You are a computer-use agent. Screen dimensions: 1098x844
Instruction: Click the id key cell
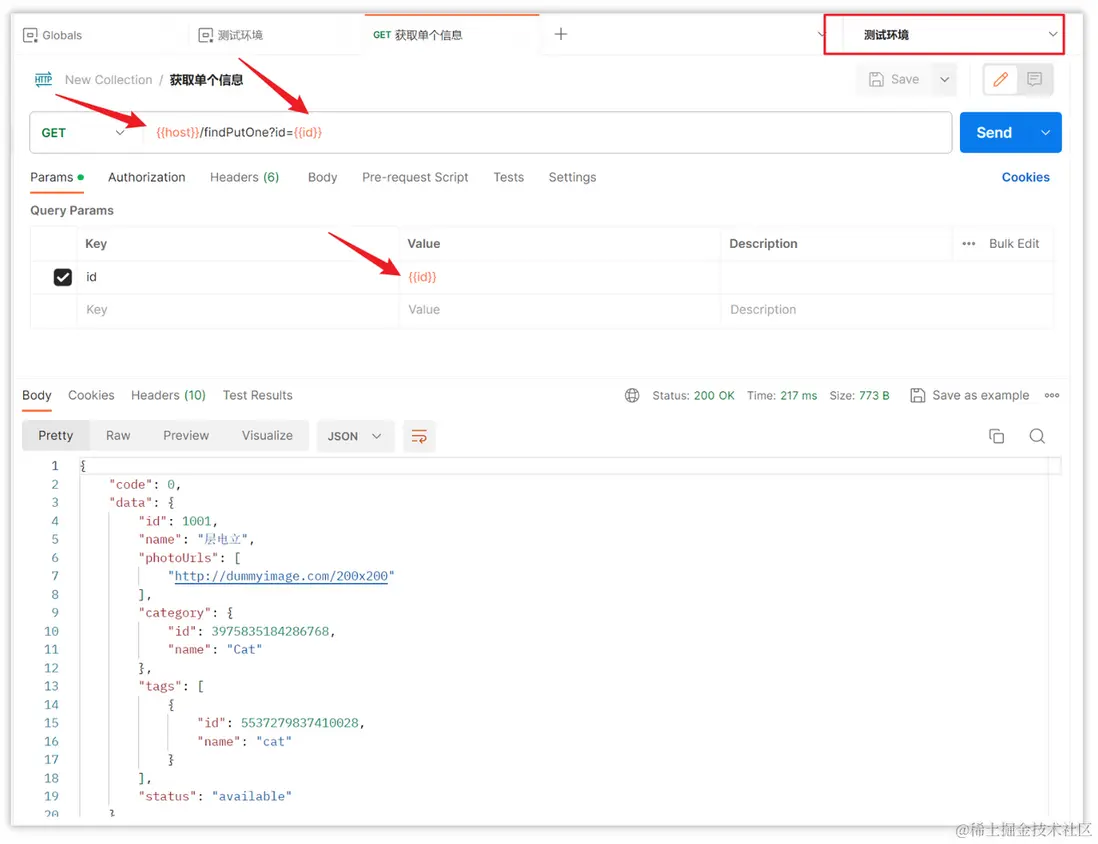(238, 277)
